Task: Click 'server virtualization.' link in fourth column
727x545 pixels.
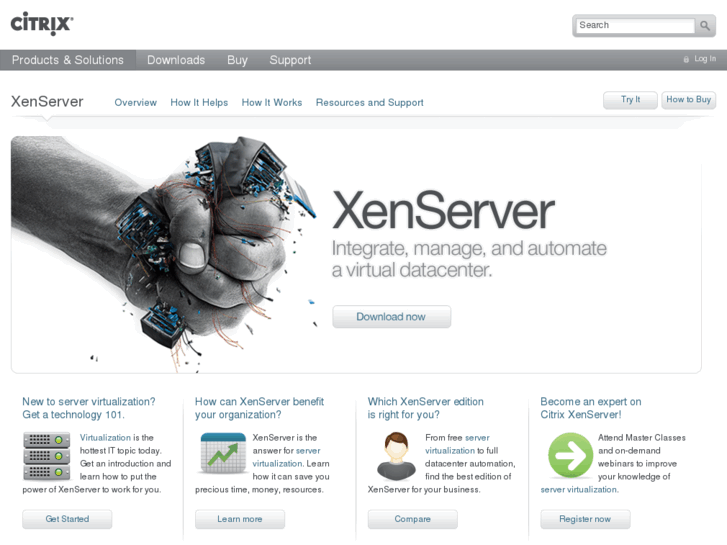Action: [580, 489]
